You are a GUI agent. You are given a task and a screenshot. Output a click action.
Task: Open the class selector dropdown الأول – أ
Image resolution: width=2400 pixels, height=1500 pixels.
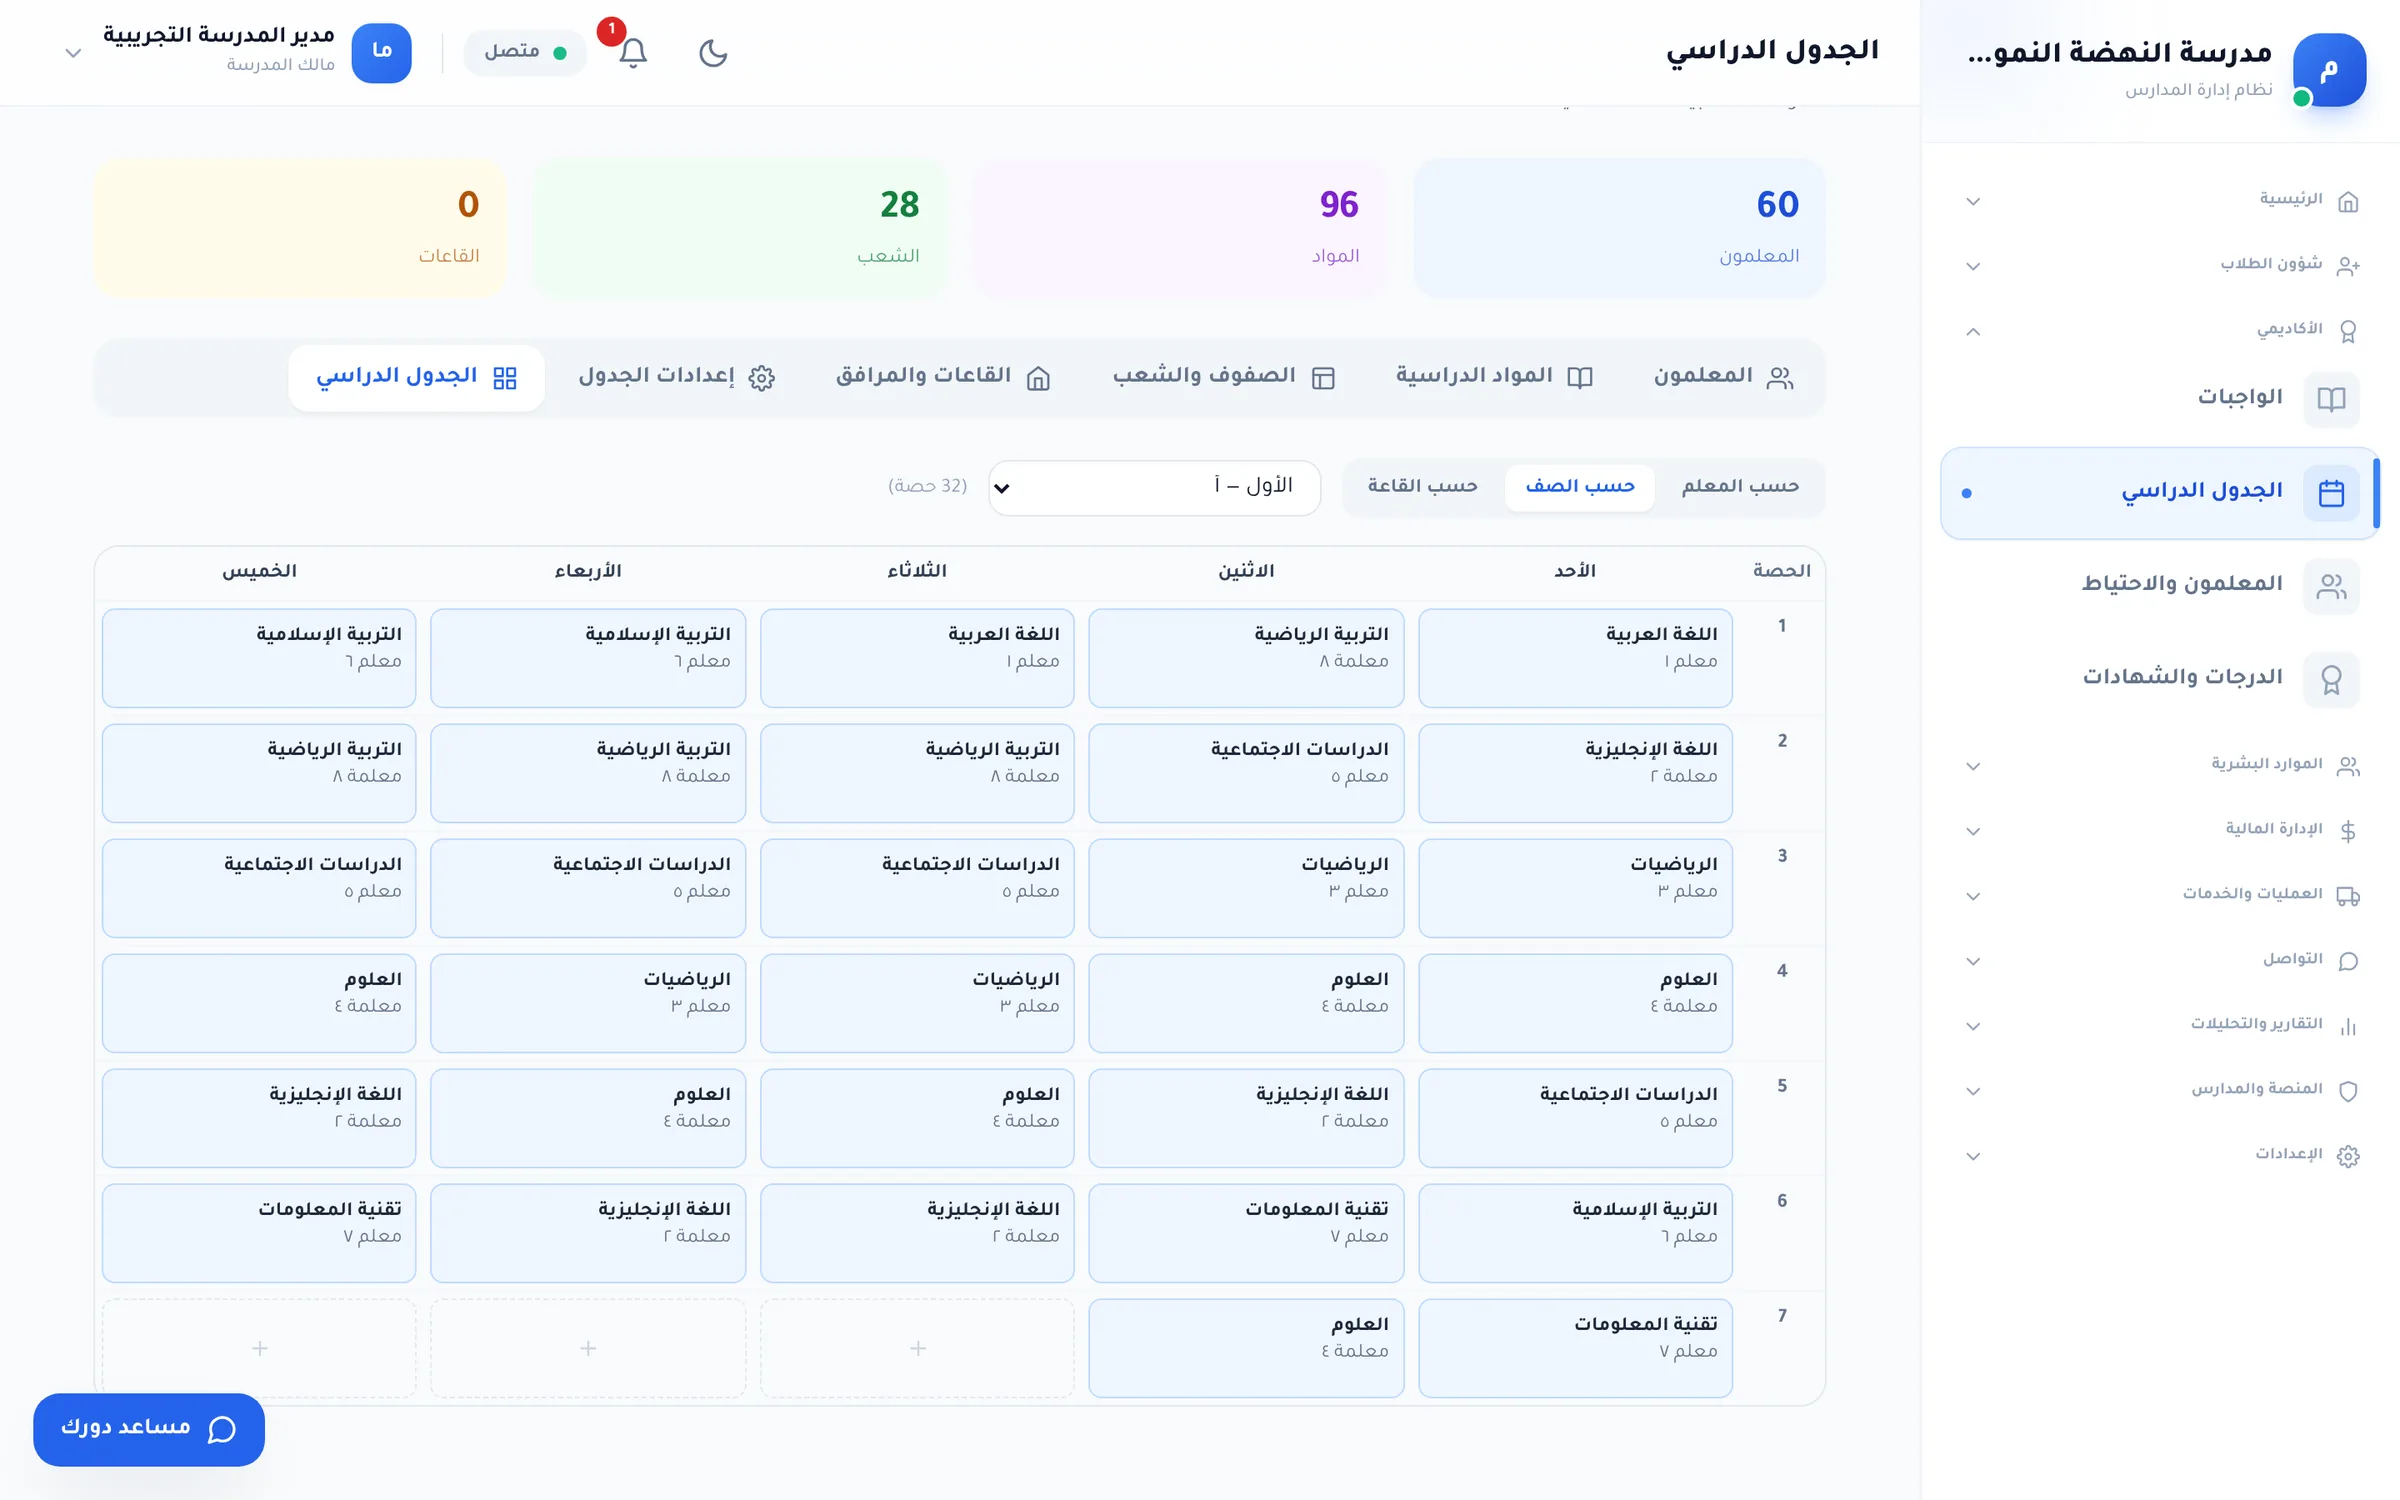(1154, 487)
